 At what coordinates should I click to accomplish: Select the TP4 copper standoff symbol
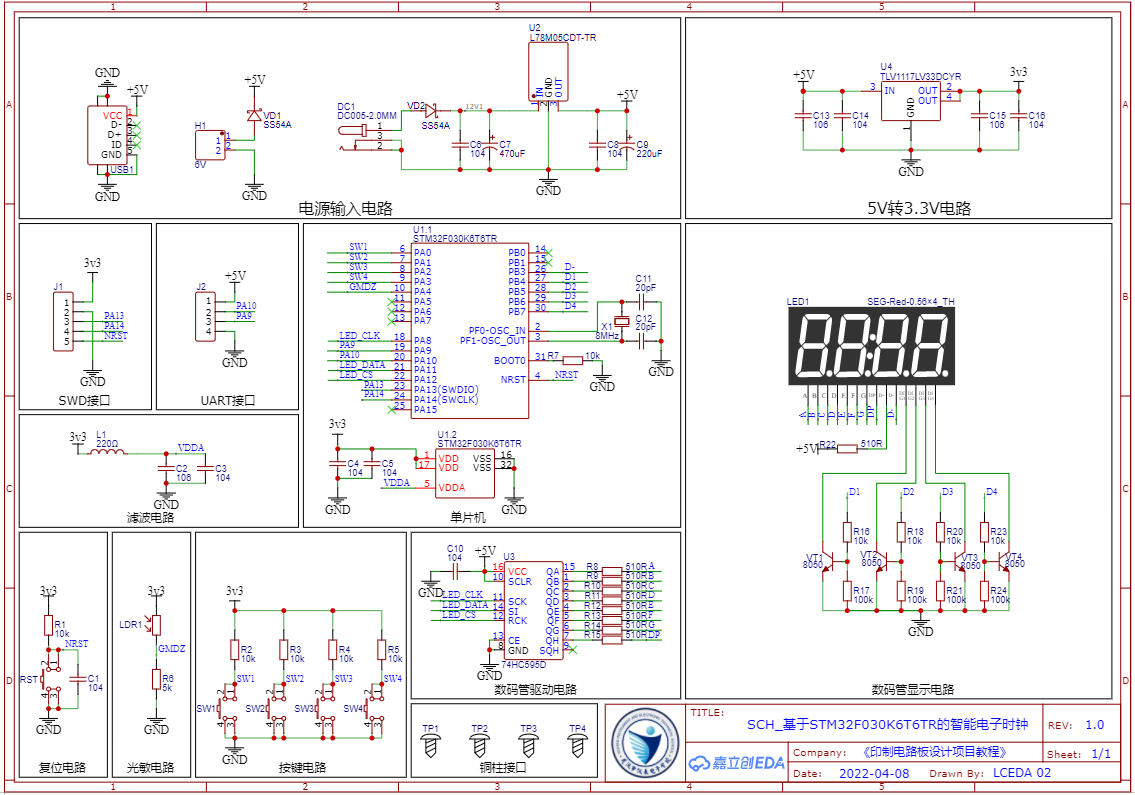pos(578,746)
